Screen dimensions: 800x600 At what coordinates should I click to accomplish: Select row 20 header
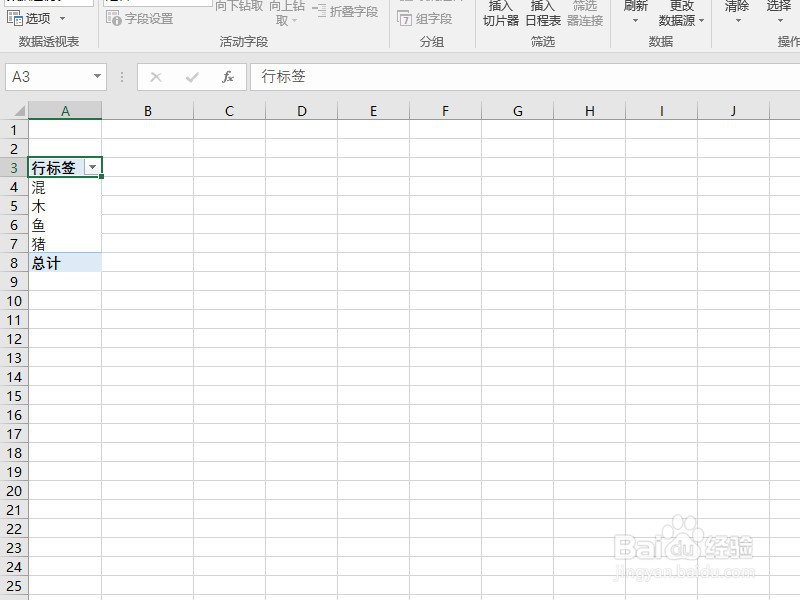coord(14,491)
